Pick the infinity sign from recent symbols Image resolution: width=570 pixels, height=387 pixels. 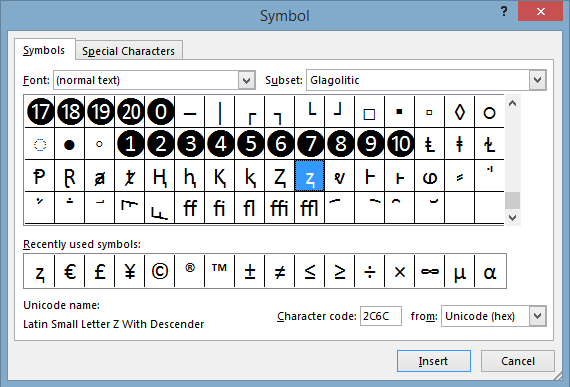[x=430, y=271]
